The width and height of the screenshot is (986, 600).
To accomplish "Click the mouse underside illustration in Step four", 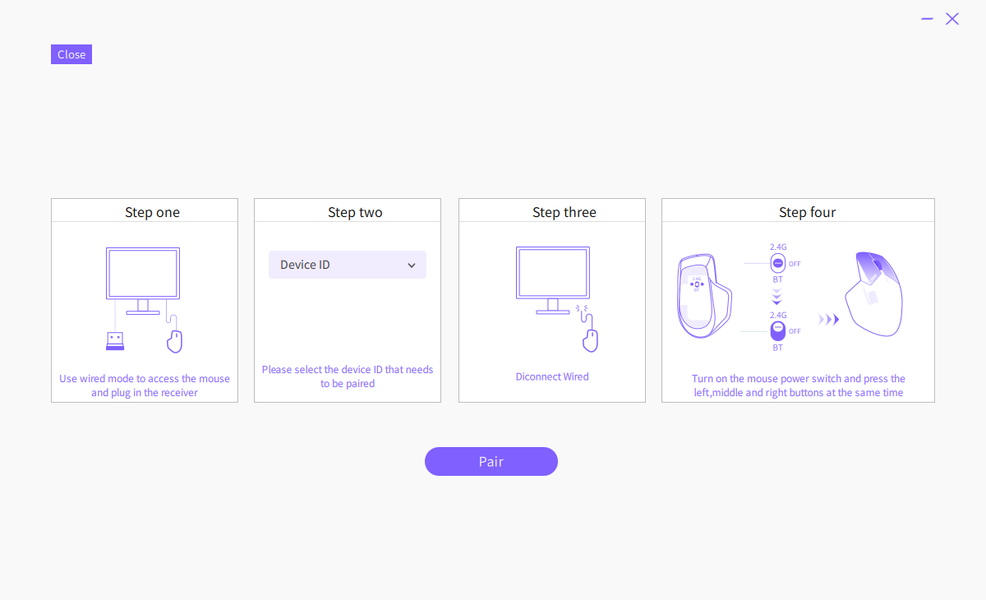I will point(704,296).
